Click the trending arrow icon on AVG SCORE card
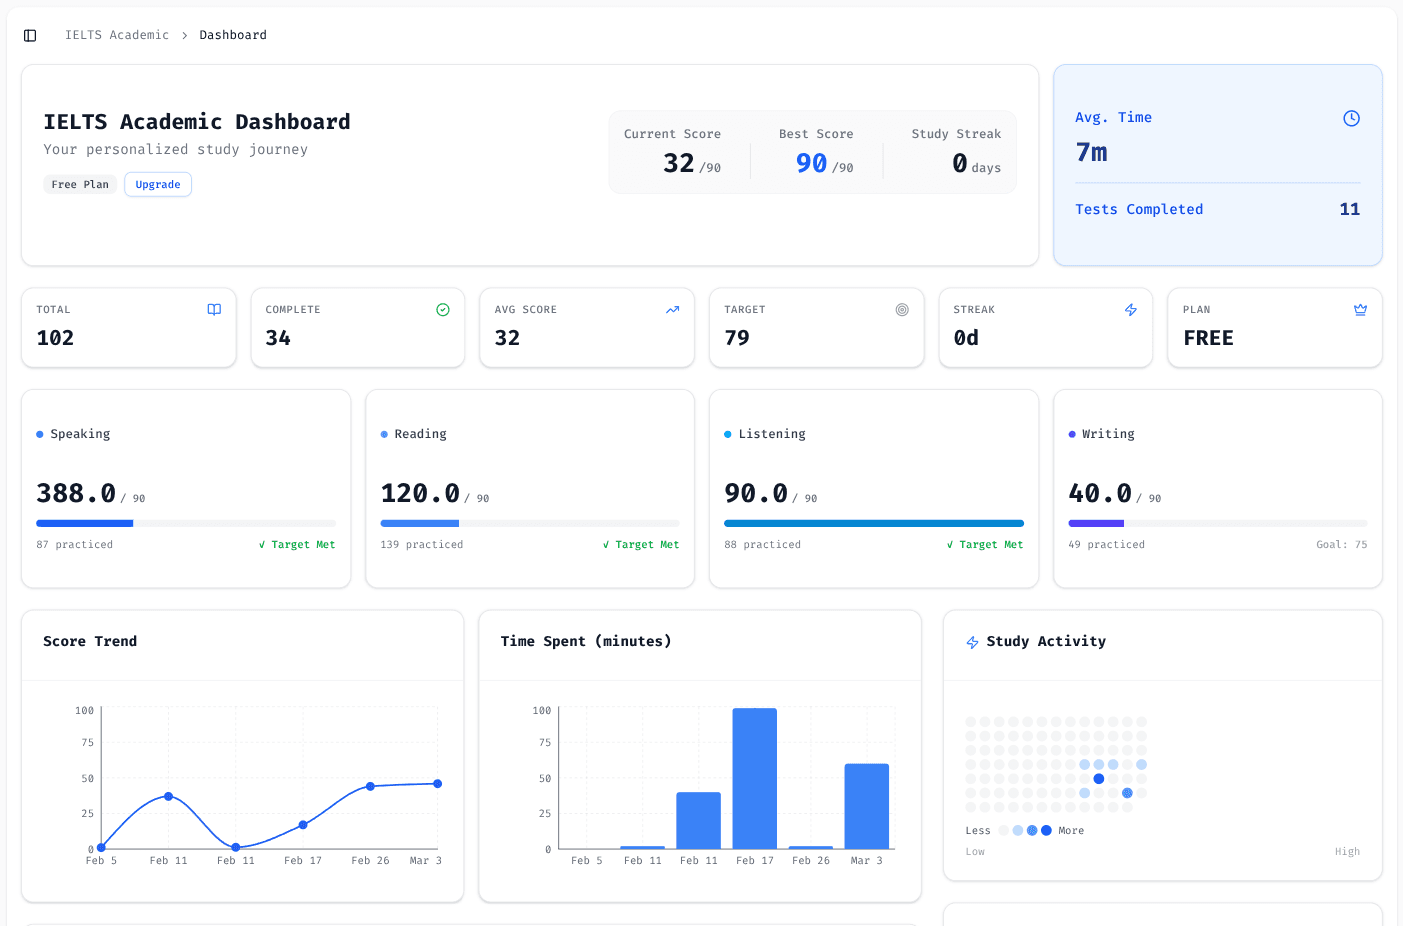1403x926 pixels. [x=673, y=310]
